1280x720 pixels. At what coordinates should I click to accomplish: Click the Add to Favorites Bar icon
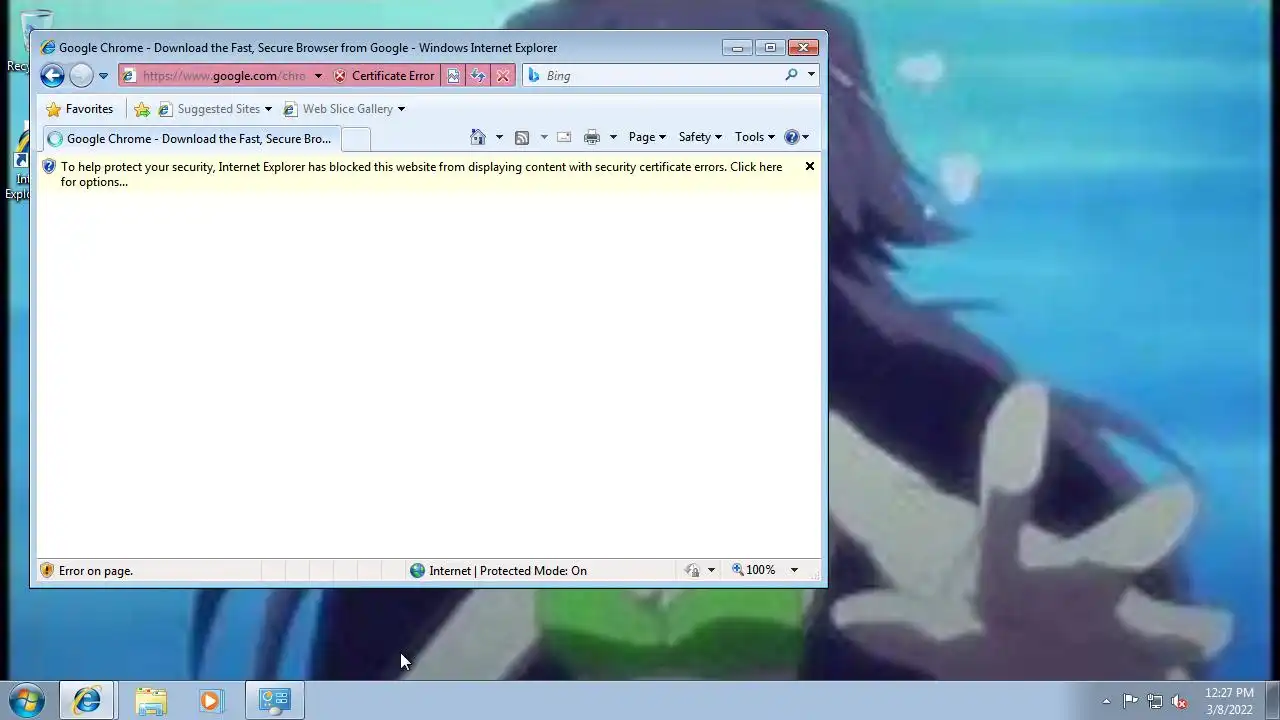[x=142, y=109]
